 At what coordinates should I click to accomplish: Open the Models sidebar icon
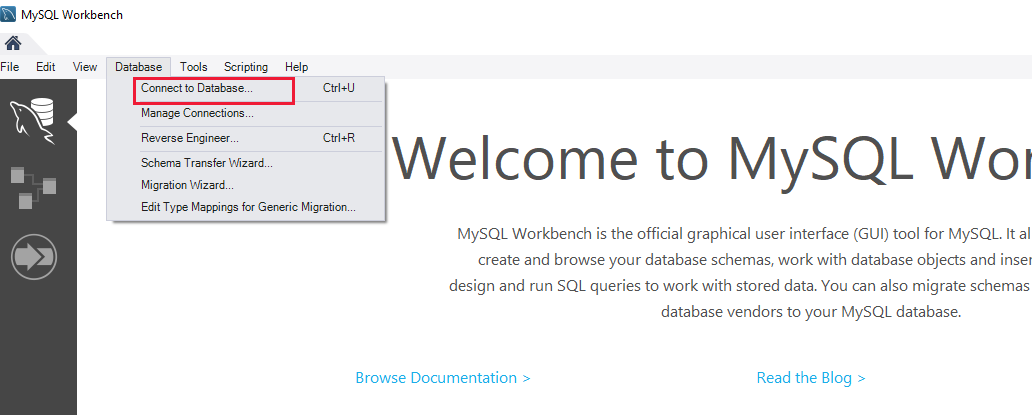click(x=33, y=188)
